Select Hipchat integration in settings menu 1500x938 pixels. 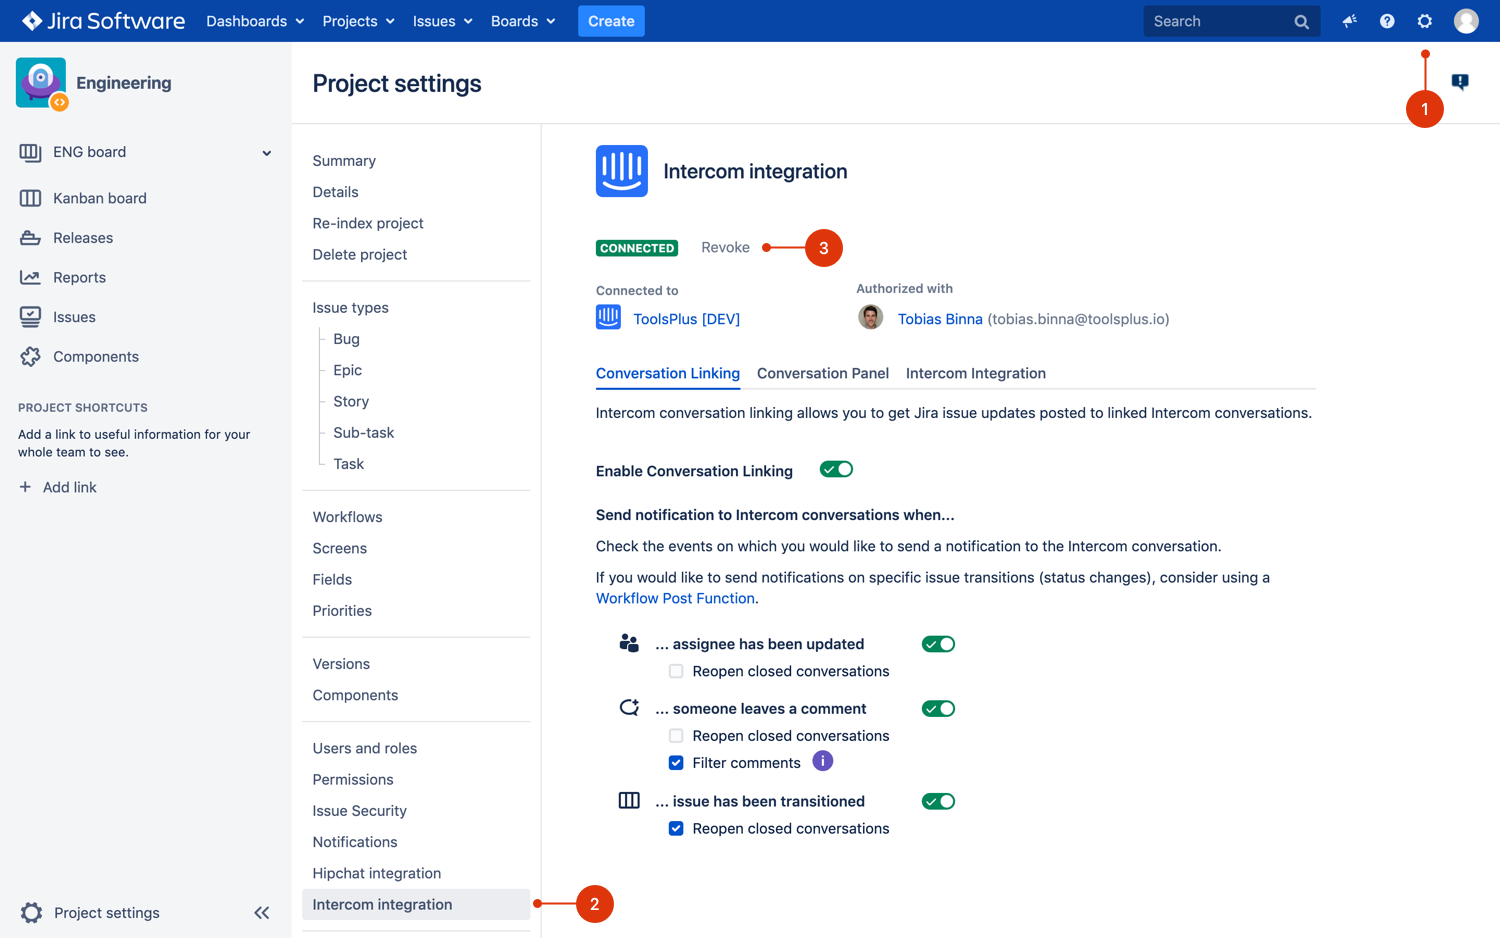click(376, 873)
